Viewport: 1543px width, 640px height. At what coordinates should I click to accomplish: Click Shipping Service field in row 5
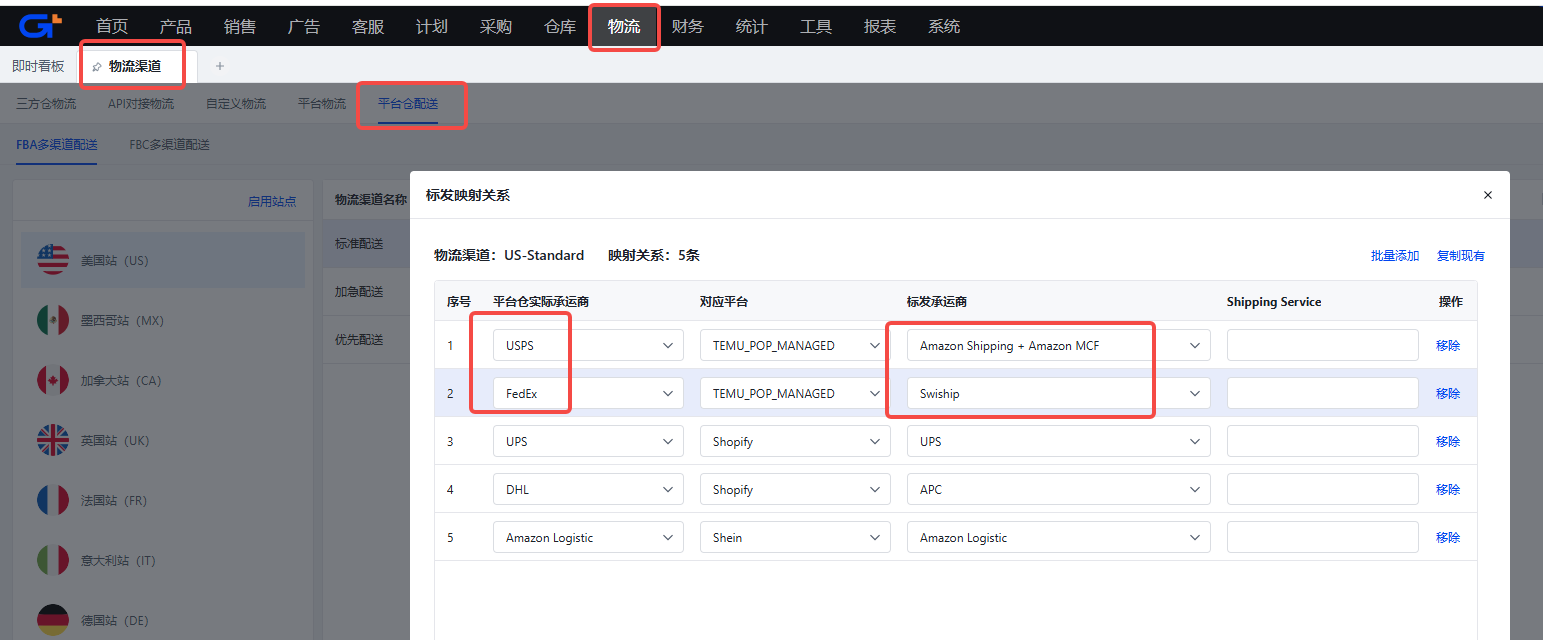[1323, 537]
